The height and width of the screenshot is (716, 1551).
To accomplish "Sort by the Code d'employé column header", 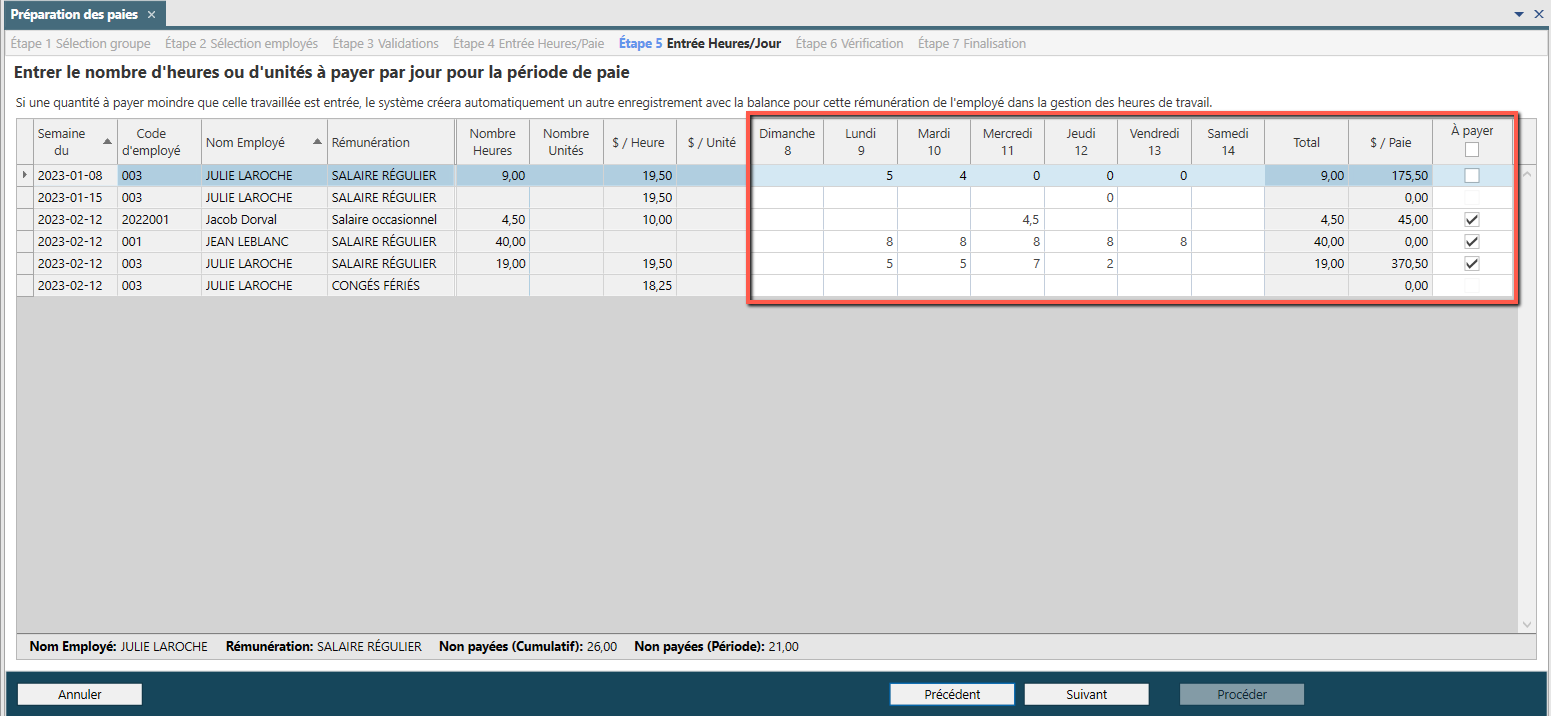I will (159, 142).
